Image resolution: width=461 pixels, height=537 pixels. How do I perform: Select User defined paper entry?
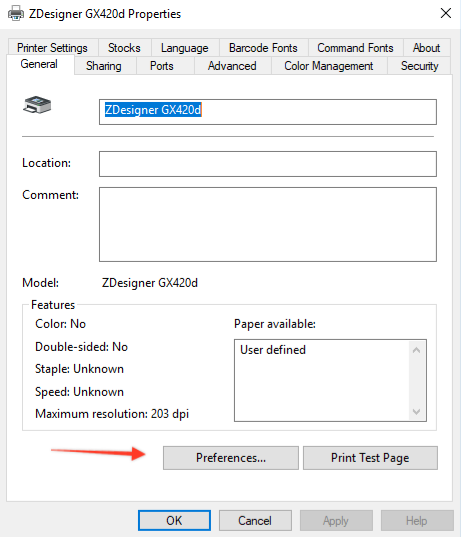point(273,350)
